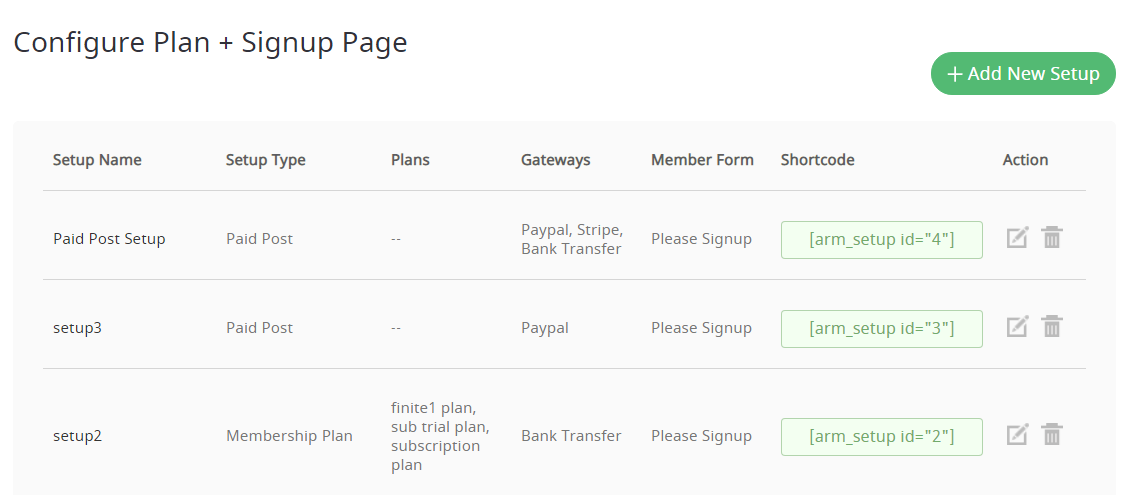
Task: Click trash icon for setup3 row
Action: tap(1052, 326)
